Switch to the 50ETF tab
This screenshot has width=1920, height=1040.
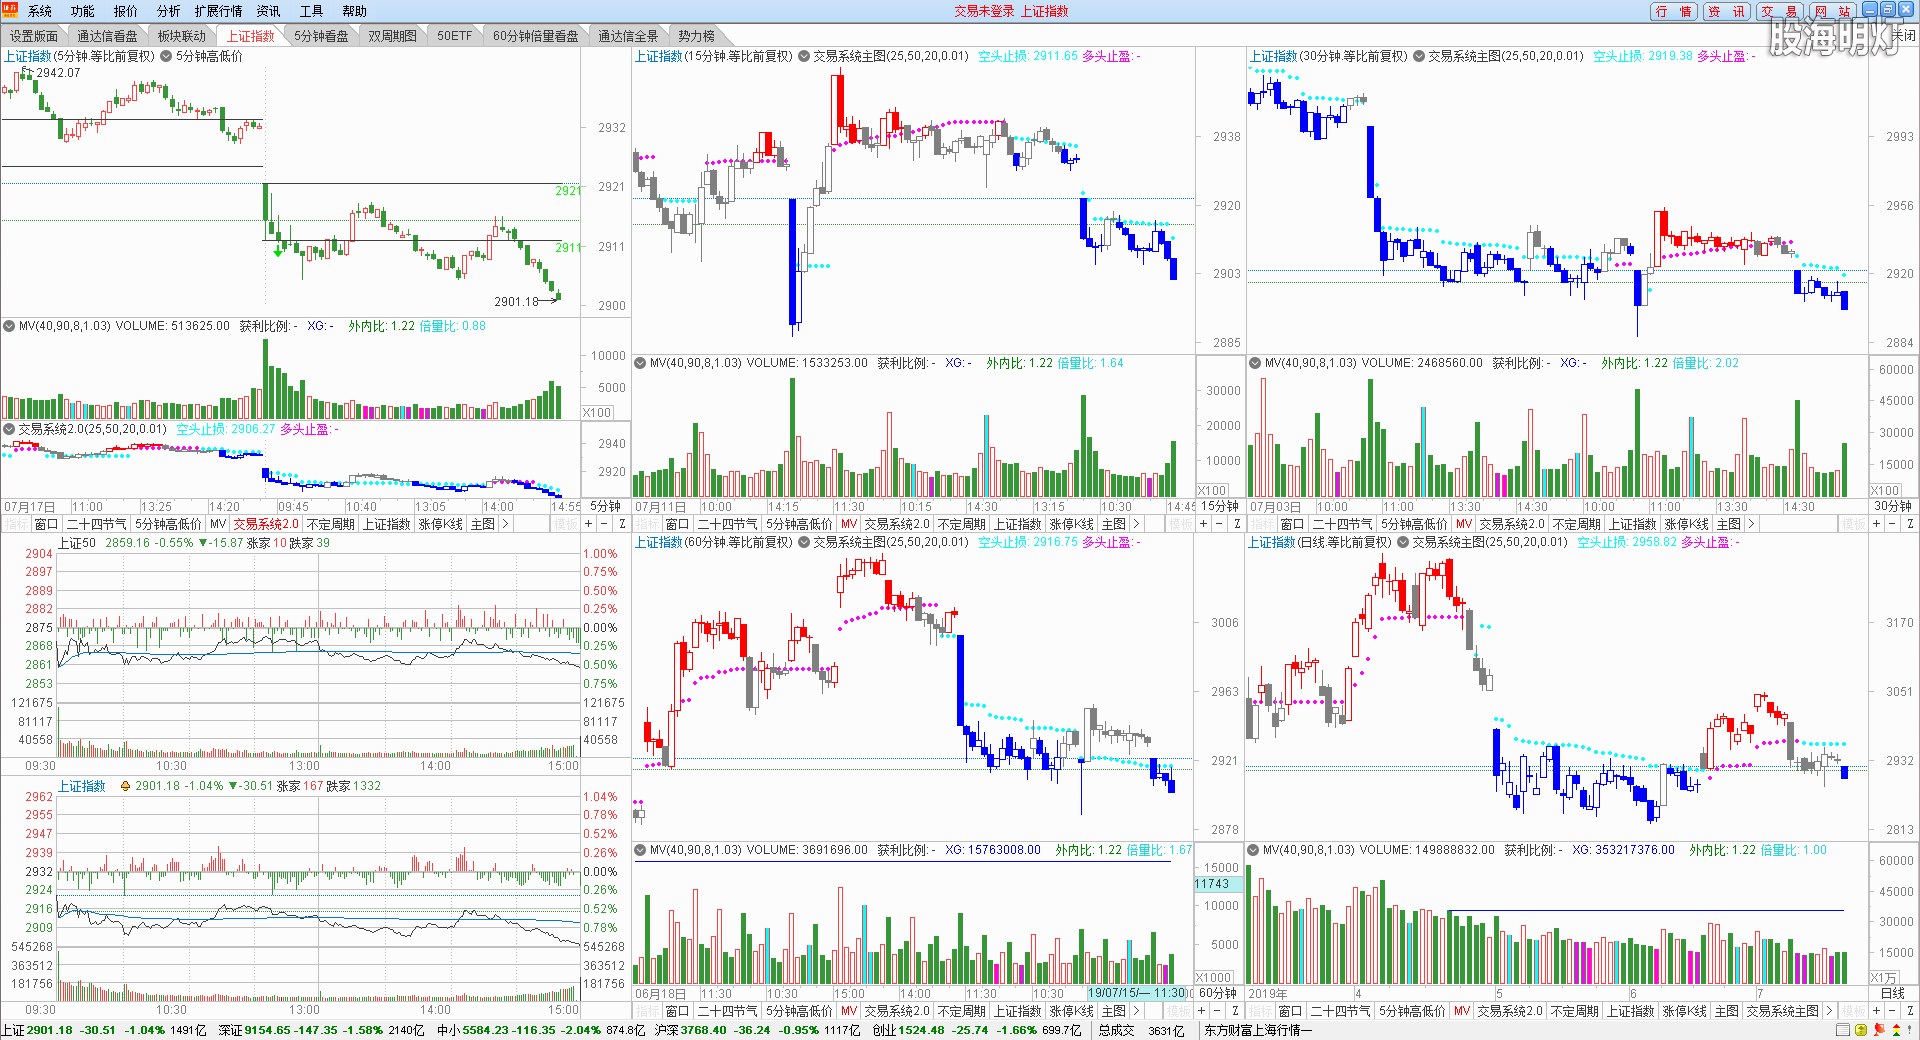click(455, 36)
